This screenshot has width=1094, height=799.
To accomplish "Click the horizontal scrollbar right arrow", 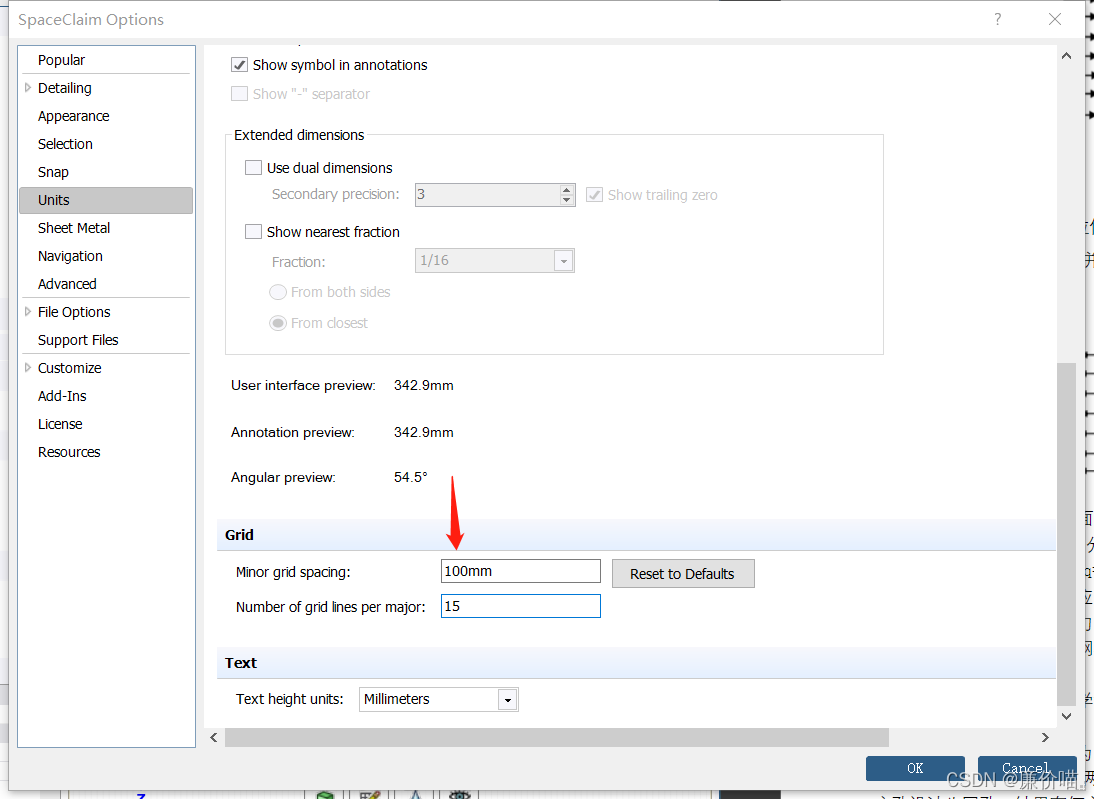I will coord(1045,737).
